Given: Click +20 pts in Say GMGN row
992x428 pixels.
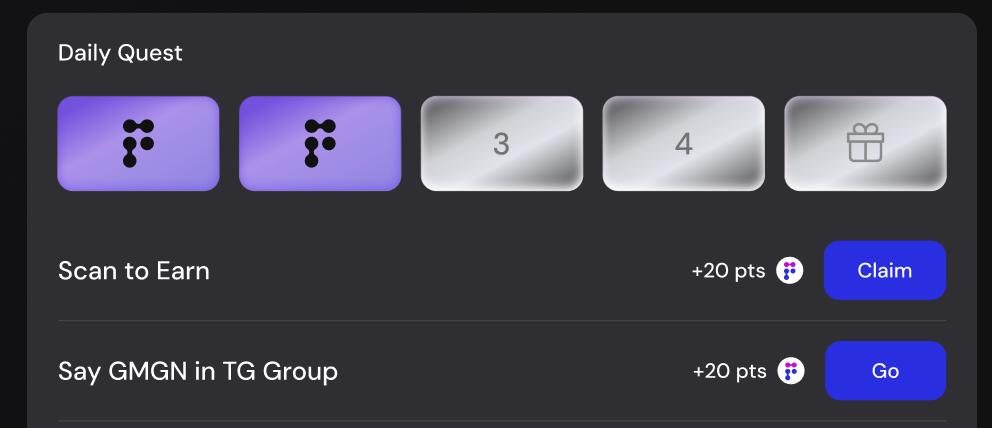Looking at the screenshot, I should pos(729,371).
